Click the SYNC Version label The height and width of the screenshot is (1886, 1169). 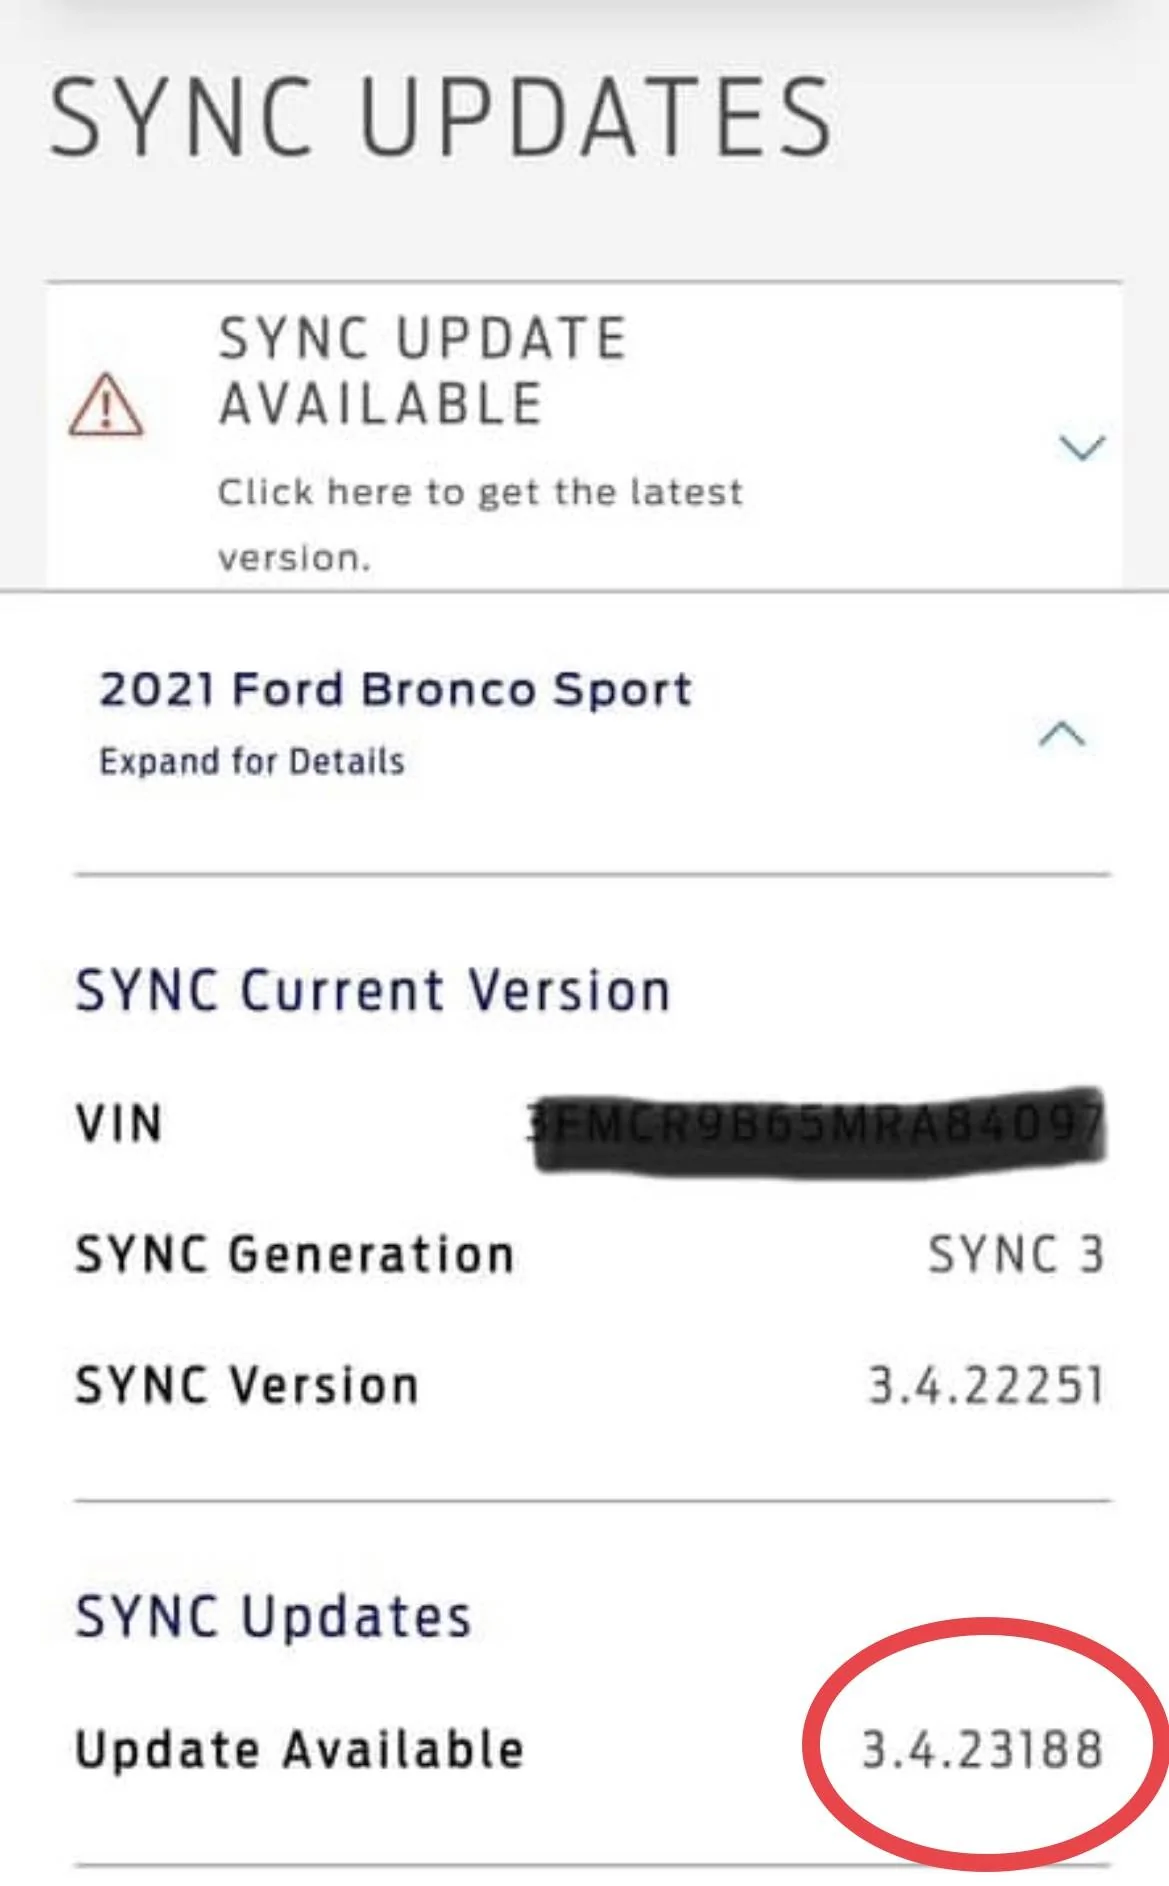click(247, 1386)
